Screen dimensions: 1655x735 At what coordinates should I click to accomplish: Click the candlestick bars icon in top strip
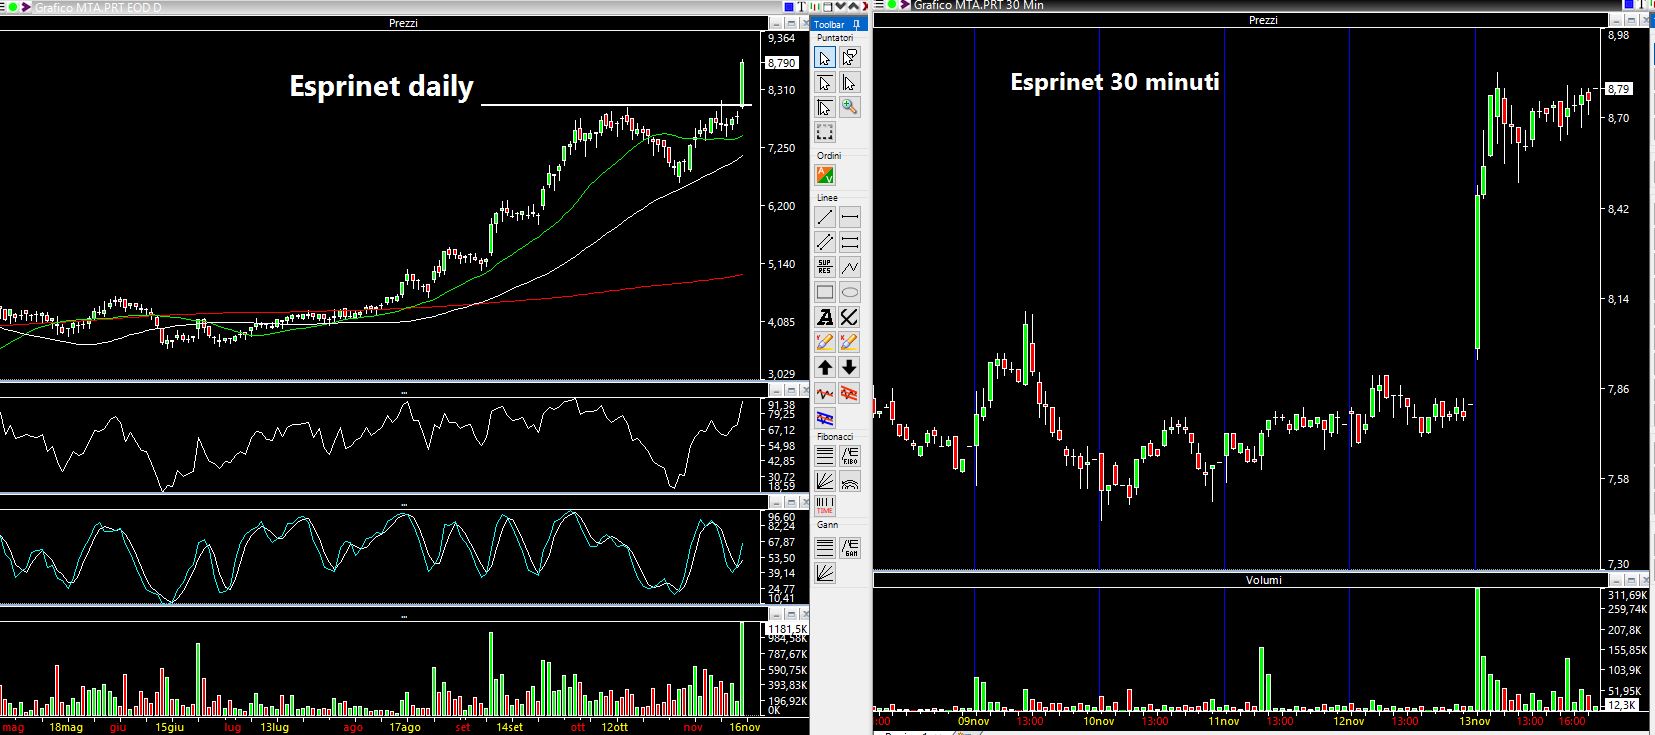pyautogui.click(x=815, y=6)
